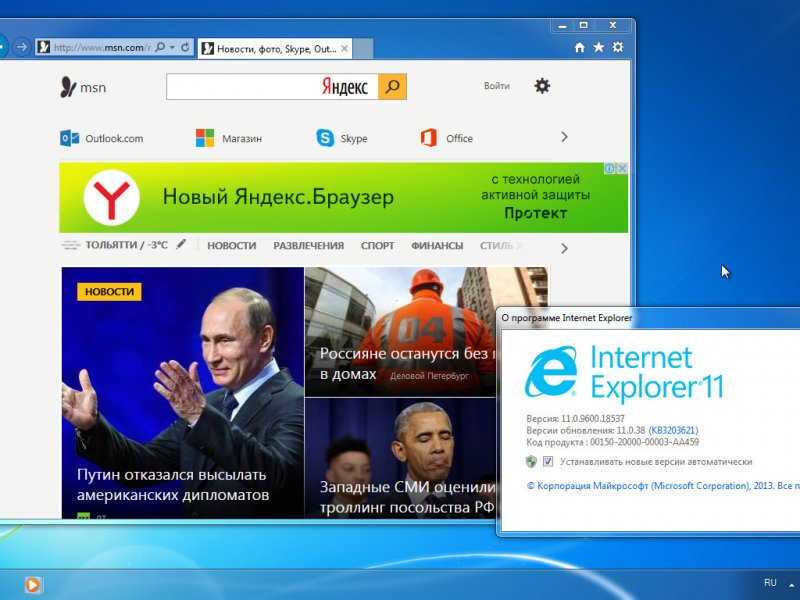Open the KB3203621 update link
Image resolution: width=800 pixels, height=600 pixels.
673,430
